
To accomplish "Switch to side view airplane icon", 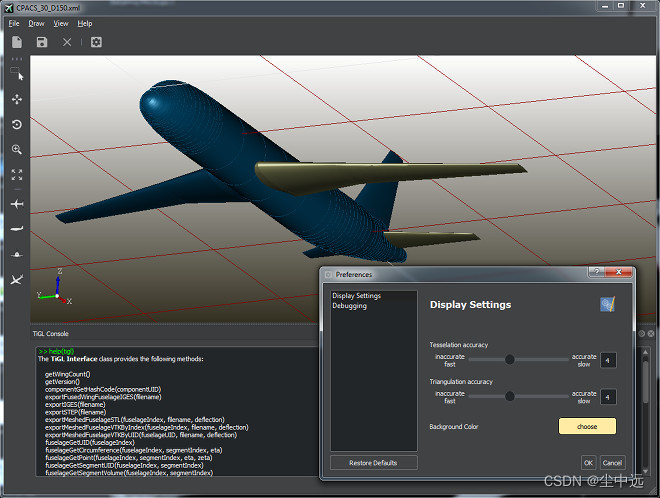I will tap(17, 229).
